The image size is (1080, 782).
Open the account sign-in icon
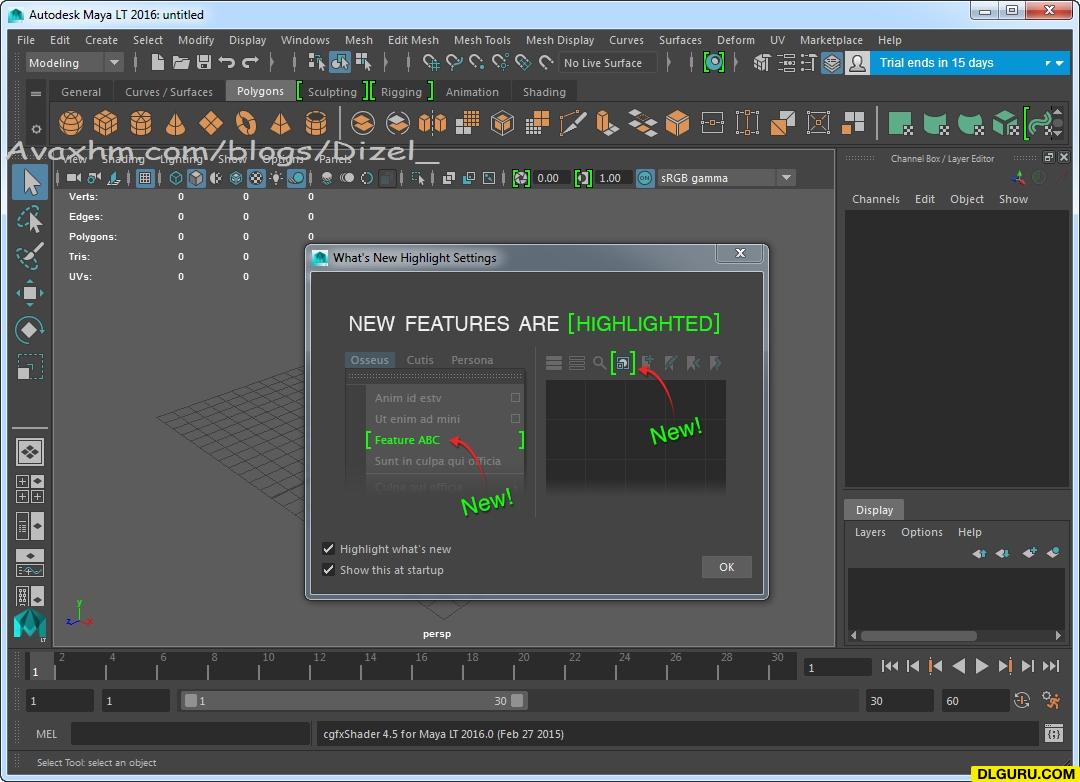857,63
